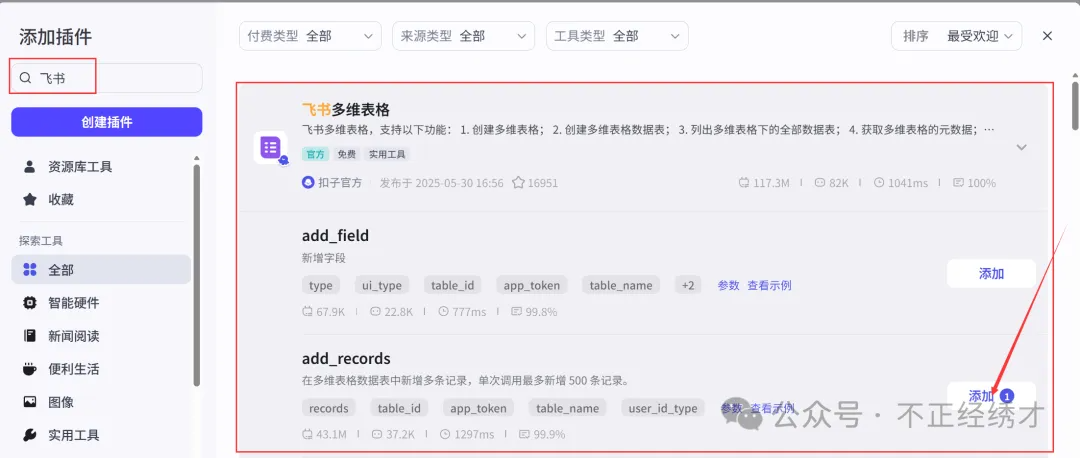Click the 扣子官方 publisher avatar icon
Screen dimensions: 1080x458
tap(308, 183)
